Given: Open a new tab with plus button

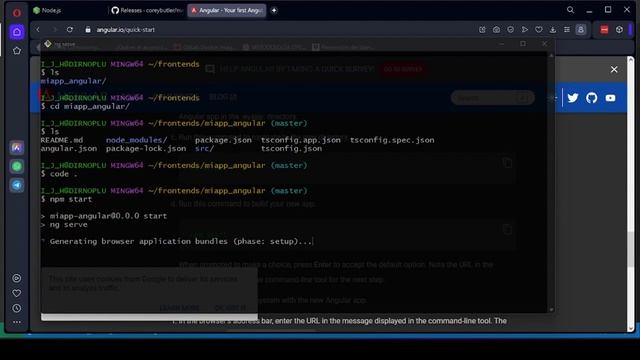Looking at the screenshot, I should (274, 10).
